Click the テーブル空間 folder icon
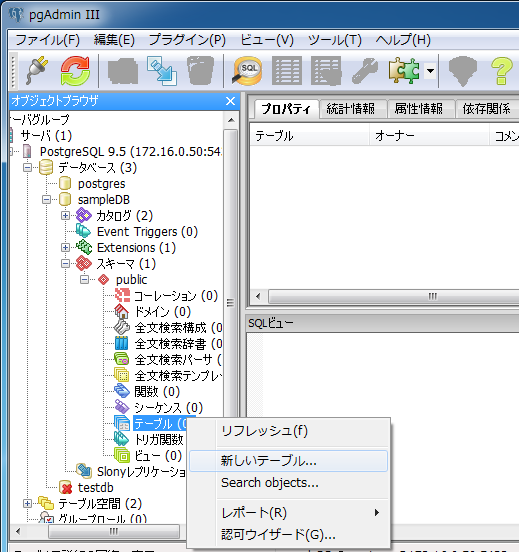This screenshot has width=519, height=552. click(46, 503)
